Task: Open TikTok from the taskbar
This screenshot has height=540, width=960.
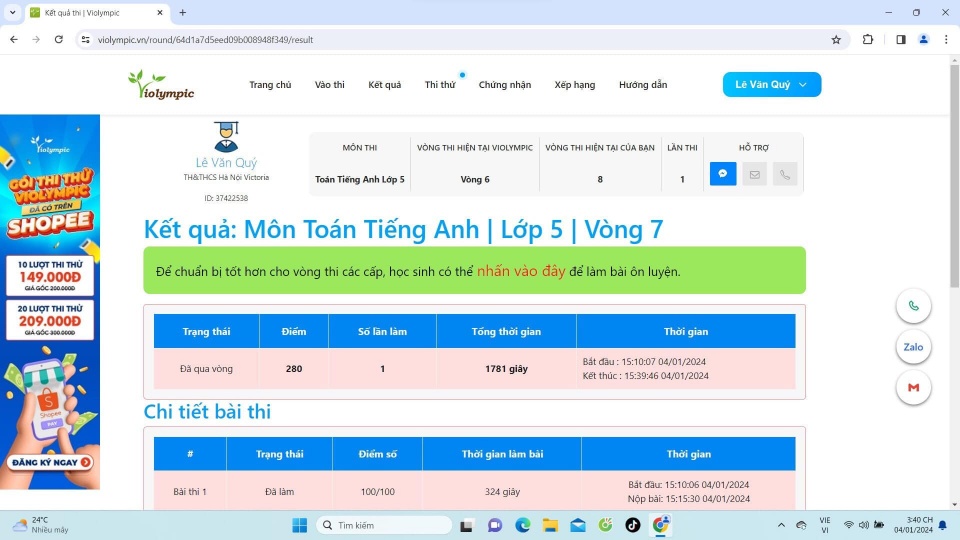Action: point(633,525)
